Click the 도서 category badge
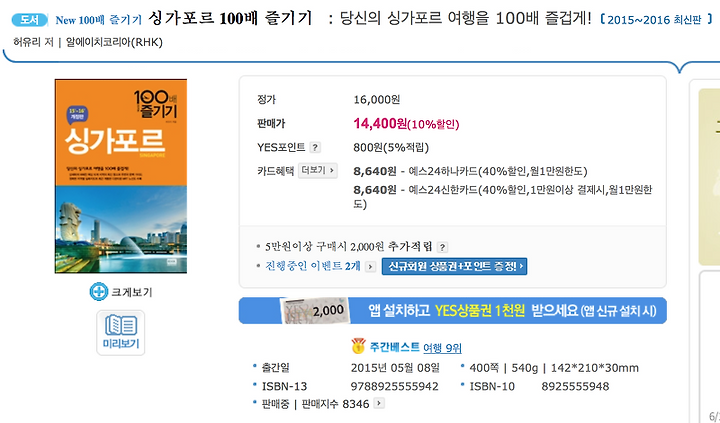The image size is (720, 423). (x=29, y=20)
